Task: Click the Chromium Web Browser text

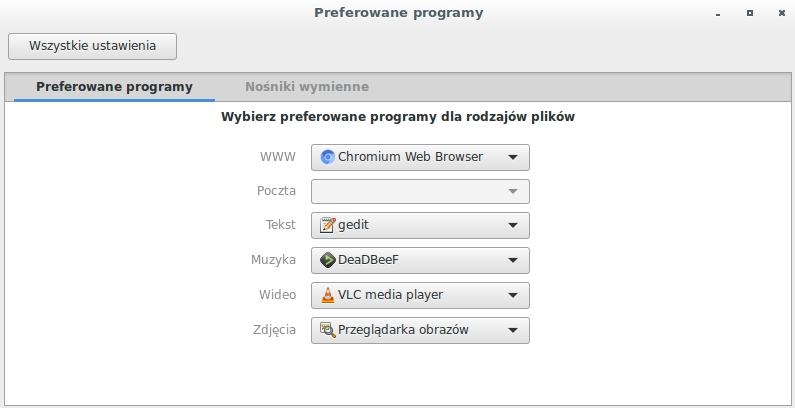Action: click(410, 157)
